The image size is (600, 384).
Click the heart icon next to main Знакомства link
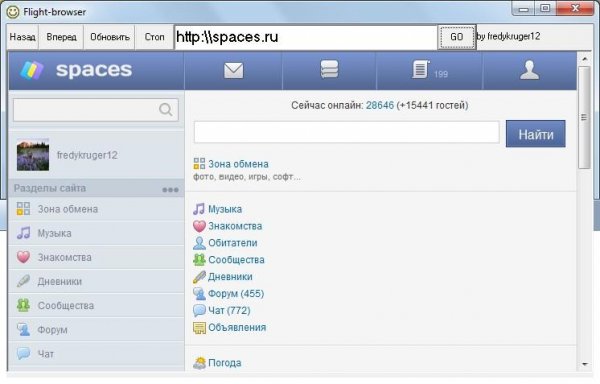coord(199,226)
